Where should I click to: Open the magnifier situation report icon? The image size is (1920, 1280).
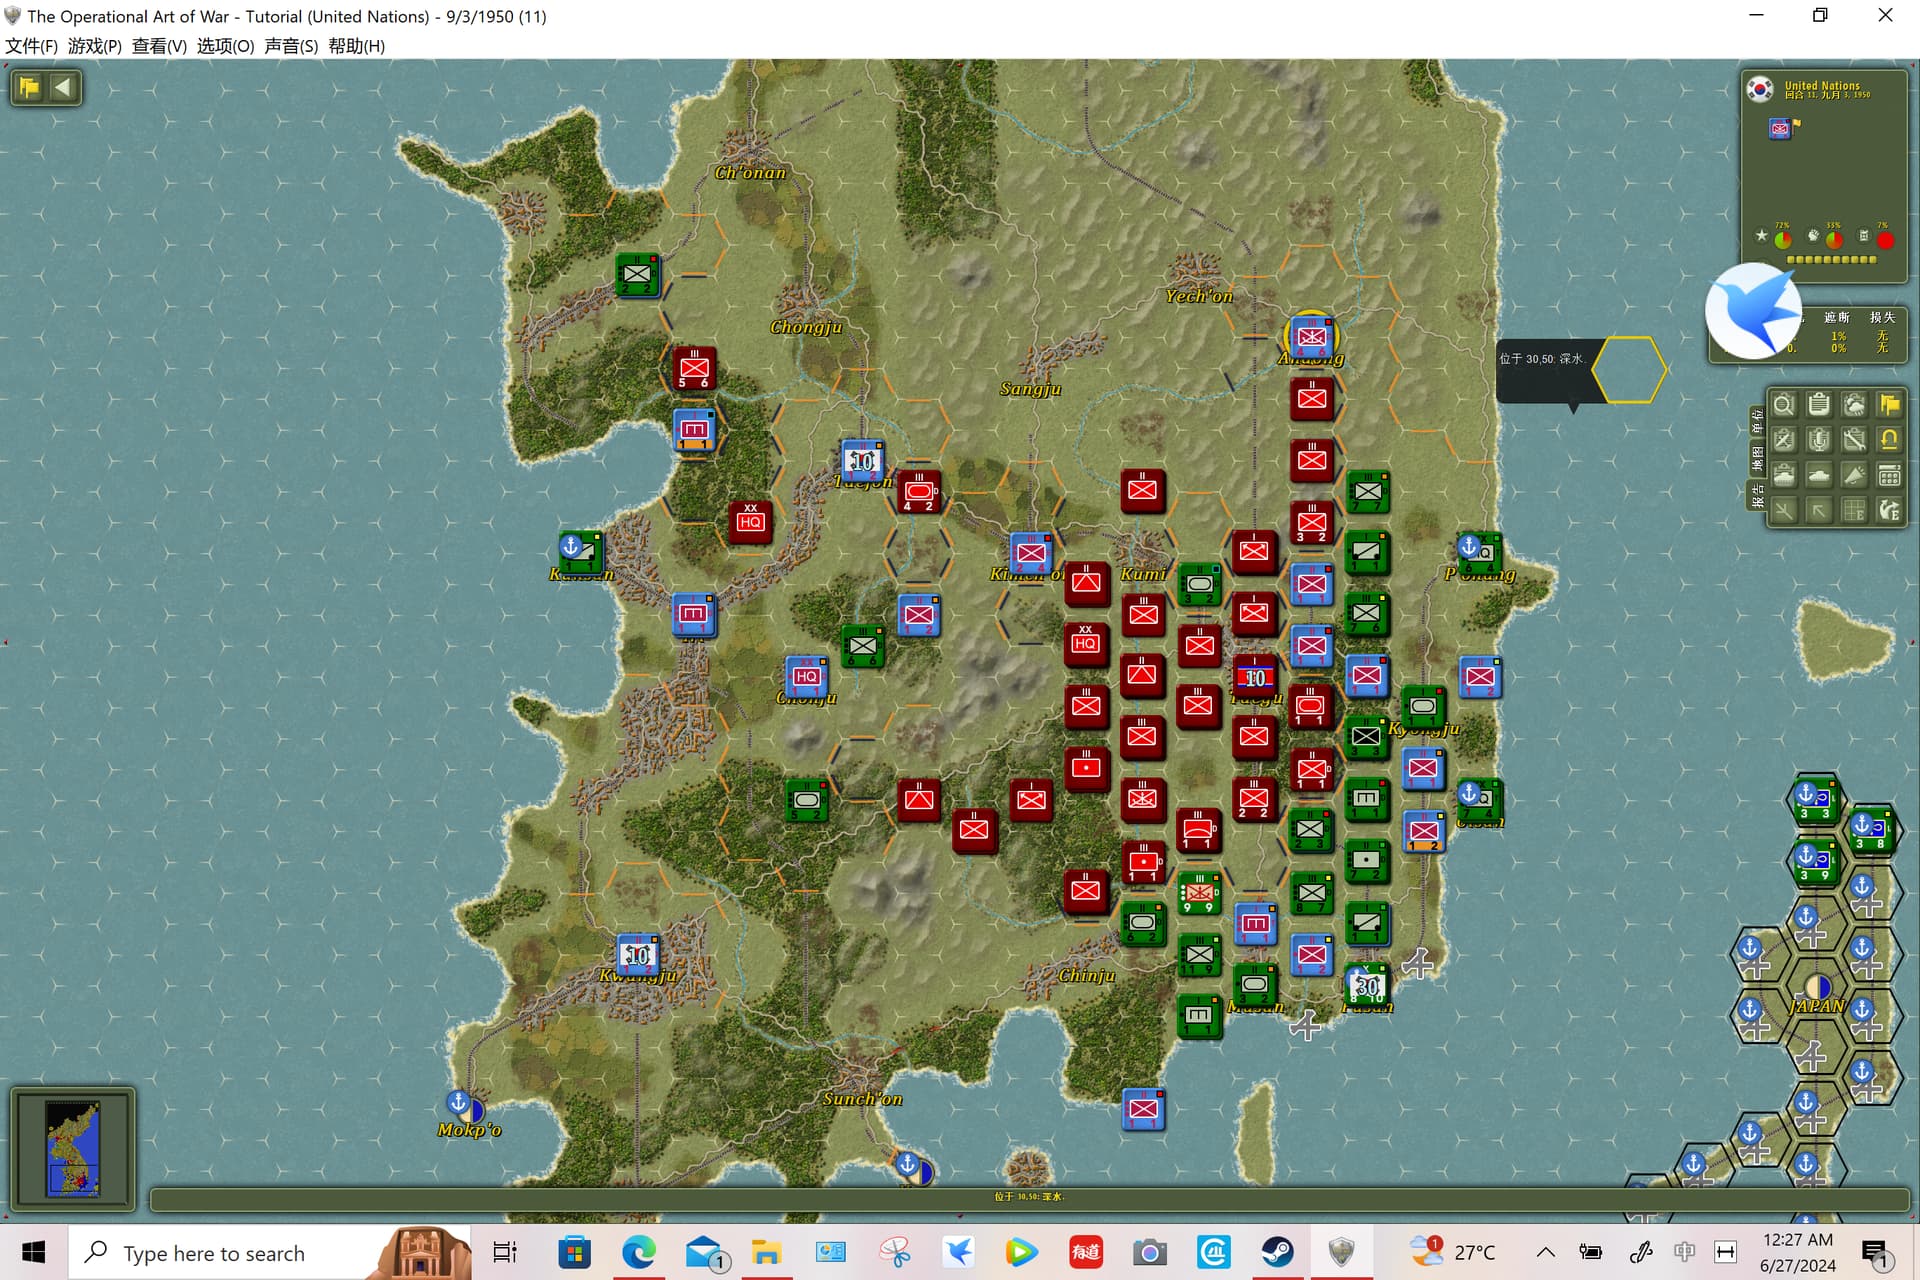pyautogui.click(x=1783, y=405)
